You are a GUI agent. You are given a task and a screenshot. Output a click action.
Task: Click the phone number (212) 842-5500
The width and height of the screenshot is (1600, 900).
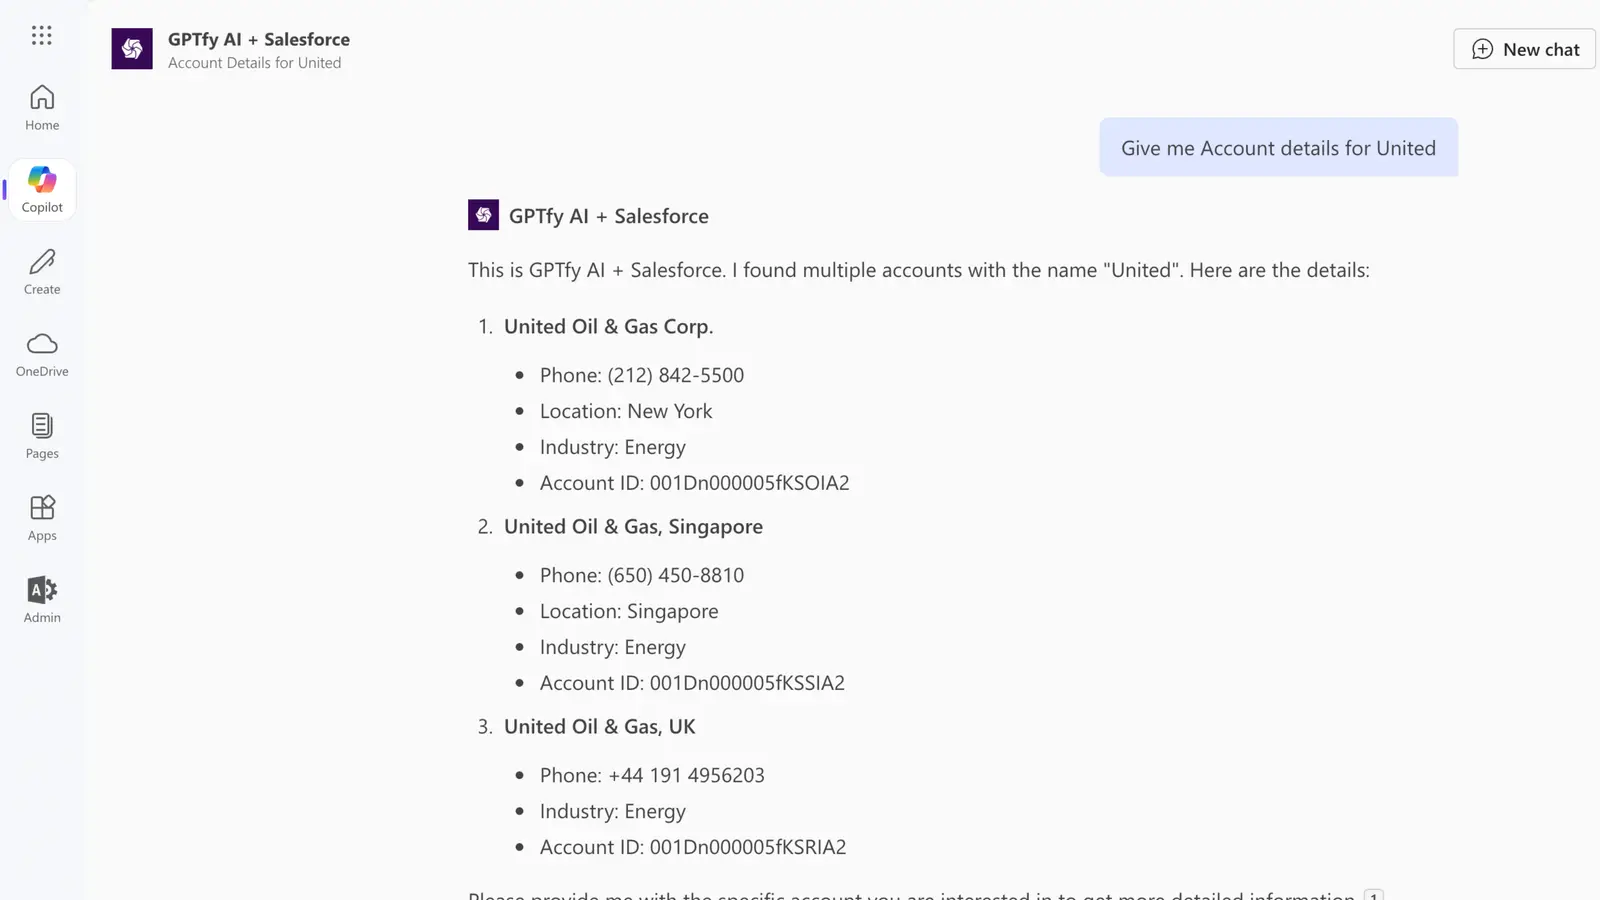click(675, 375)
